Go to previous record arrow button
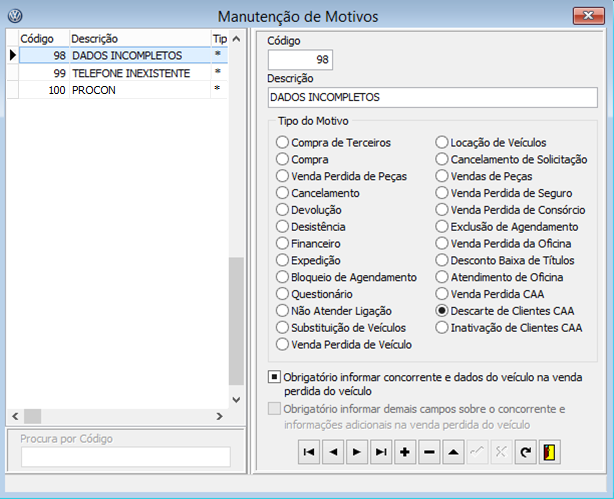This screenshot has height=499, width=614. (x=333, y=452)
